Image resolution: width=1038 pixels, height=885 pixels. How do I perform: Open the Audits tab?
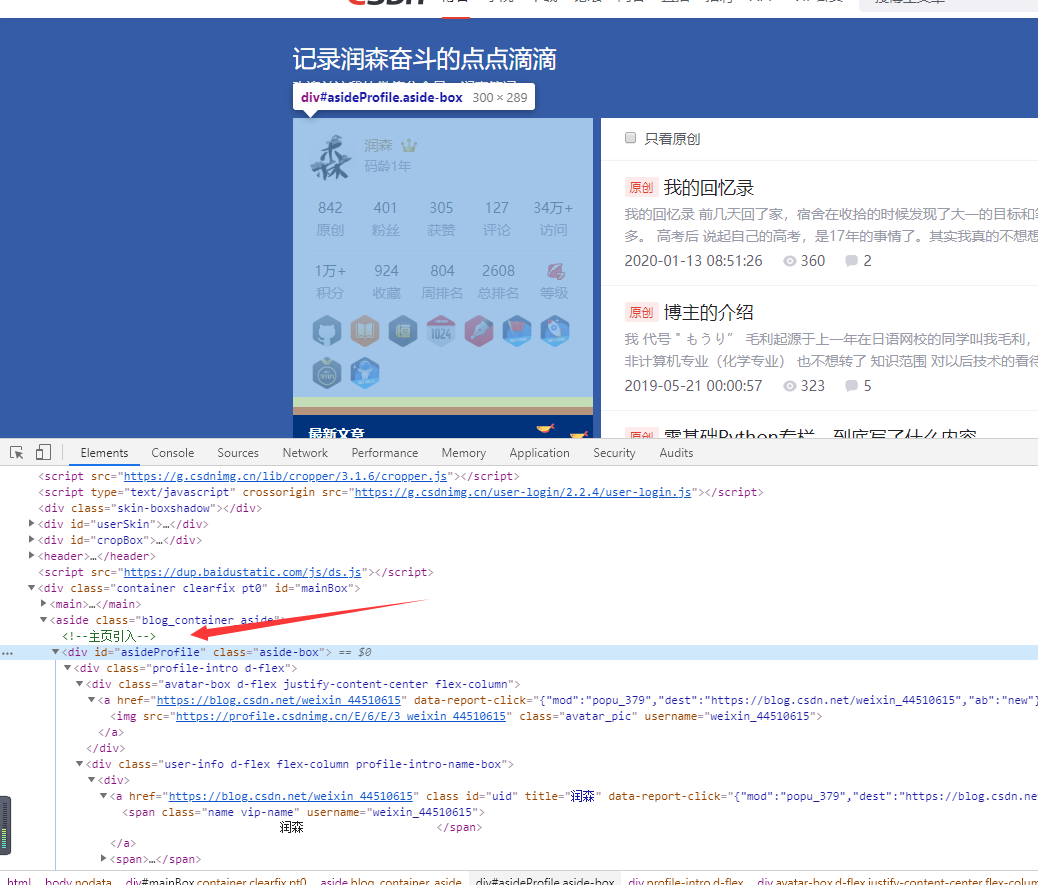point(676,453)
